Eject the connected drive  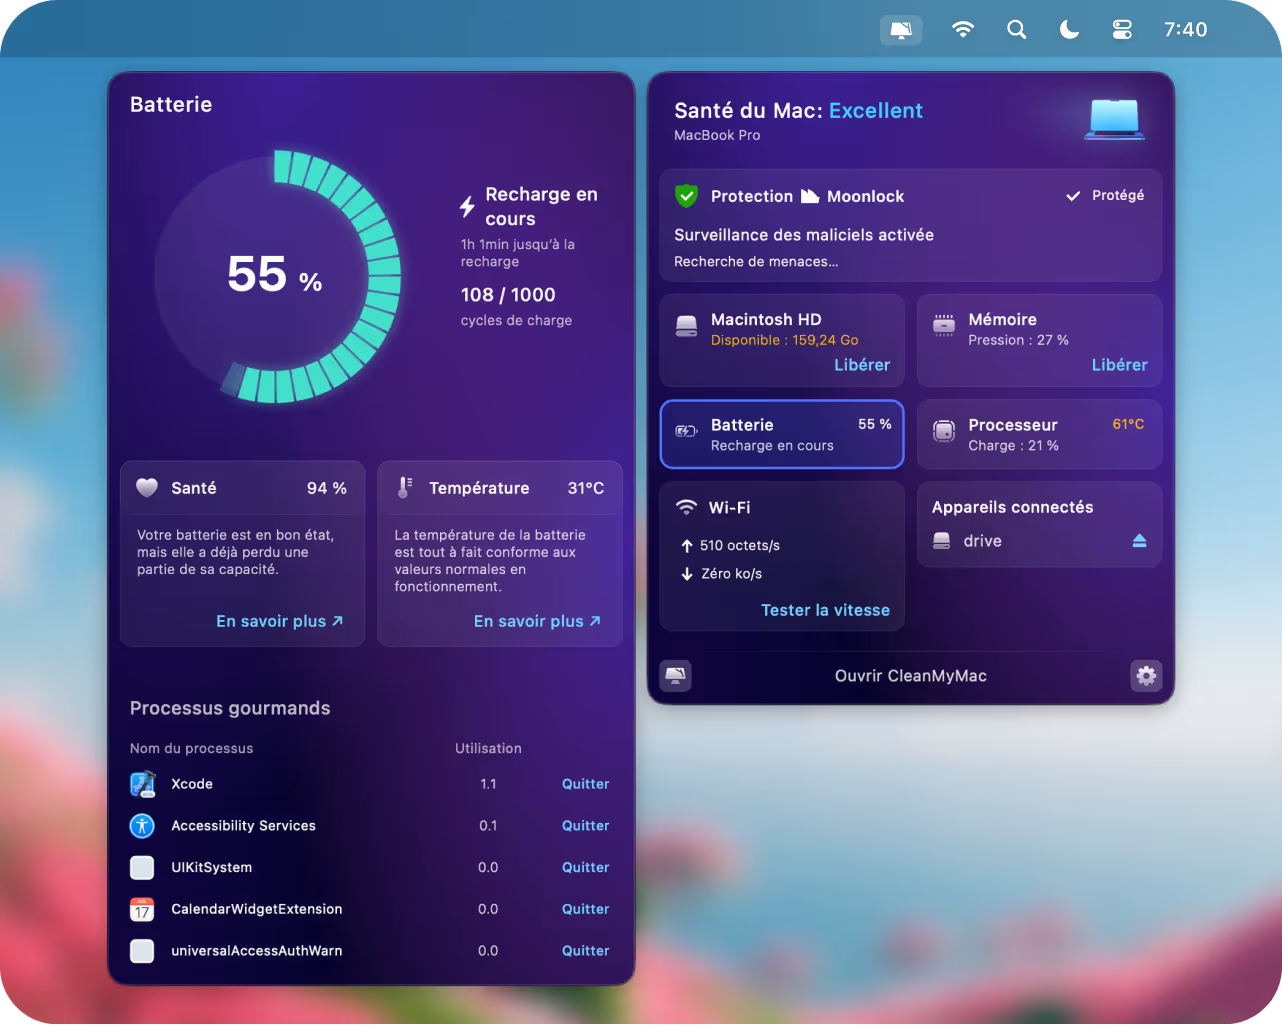click(1139, 541)
